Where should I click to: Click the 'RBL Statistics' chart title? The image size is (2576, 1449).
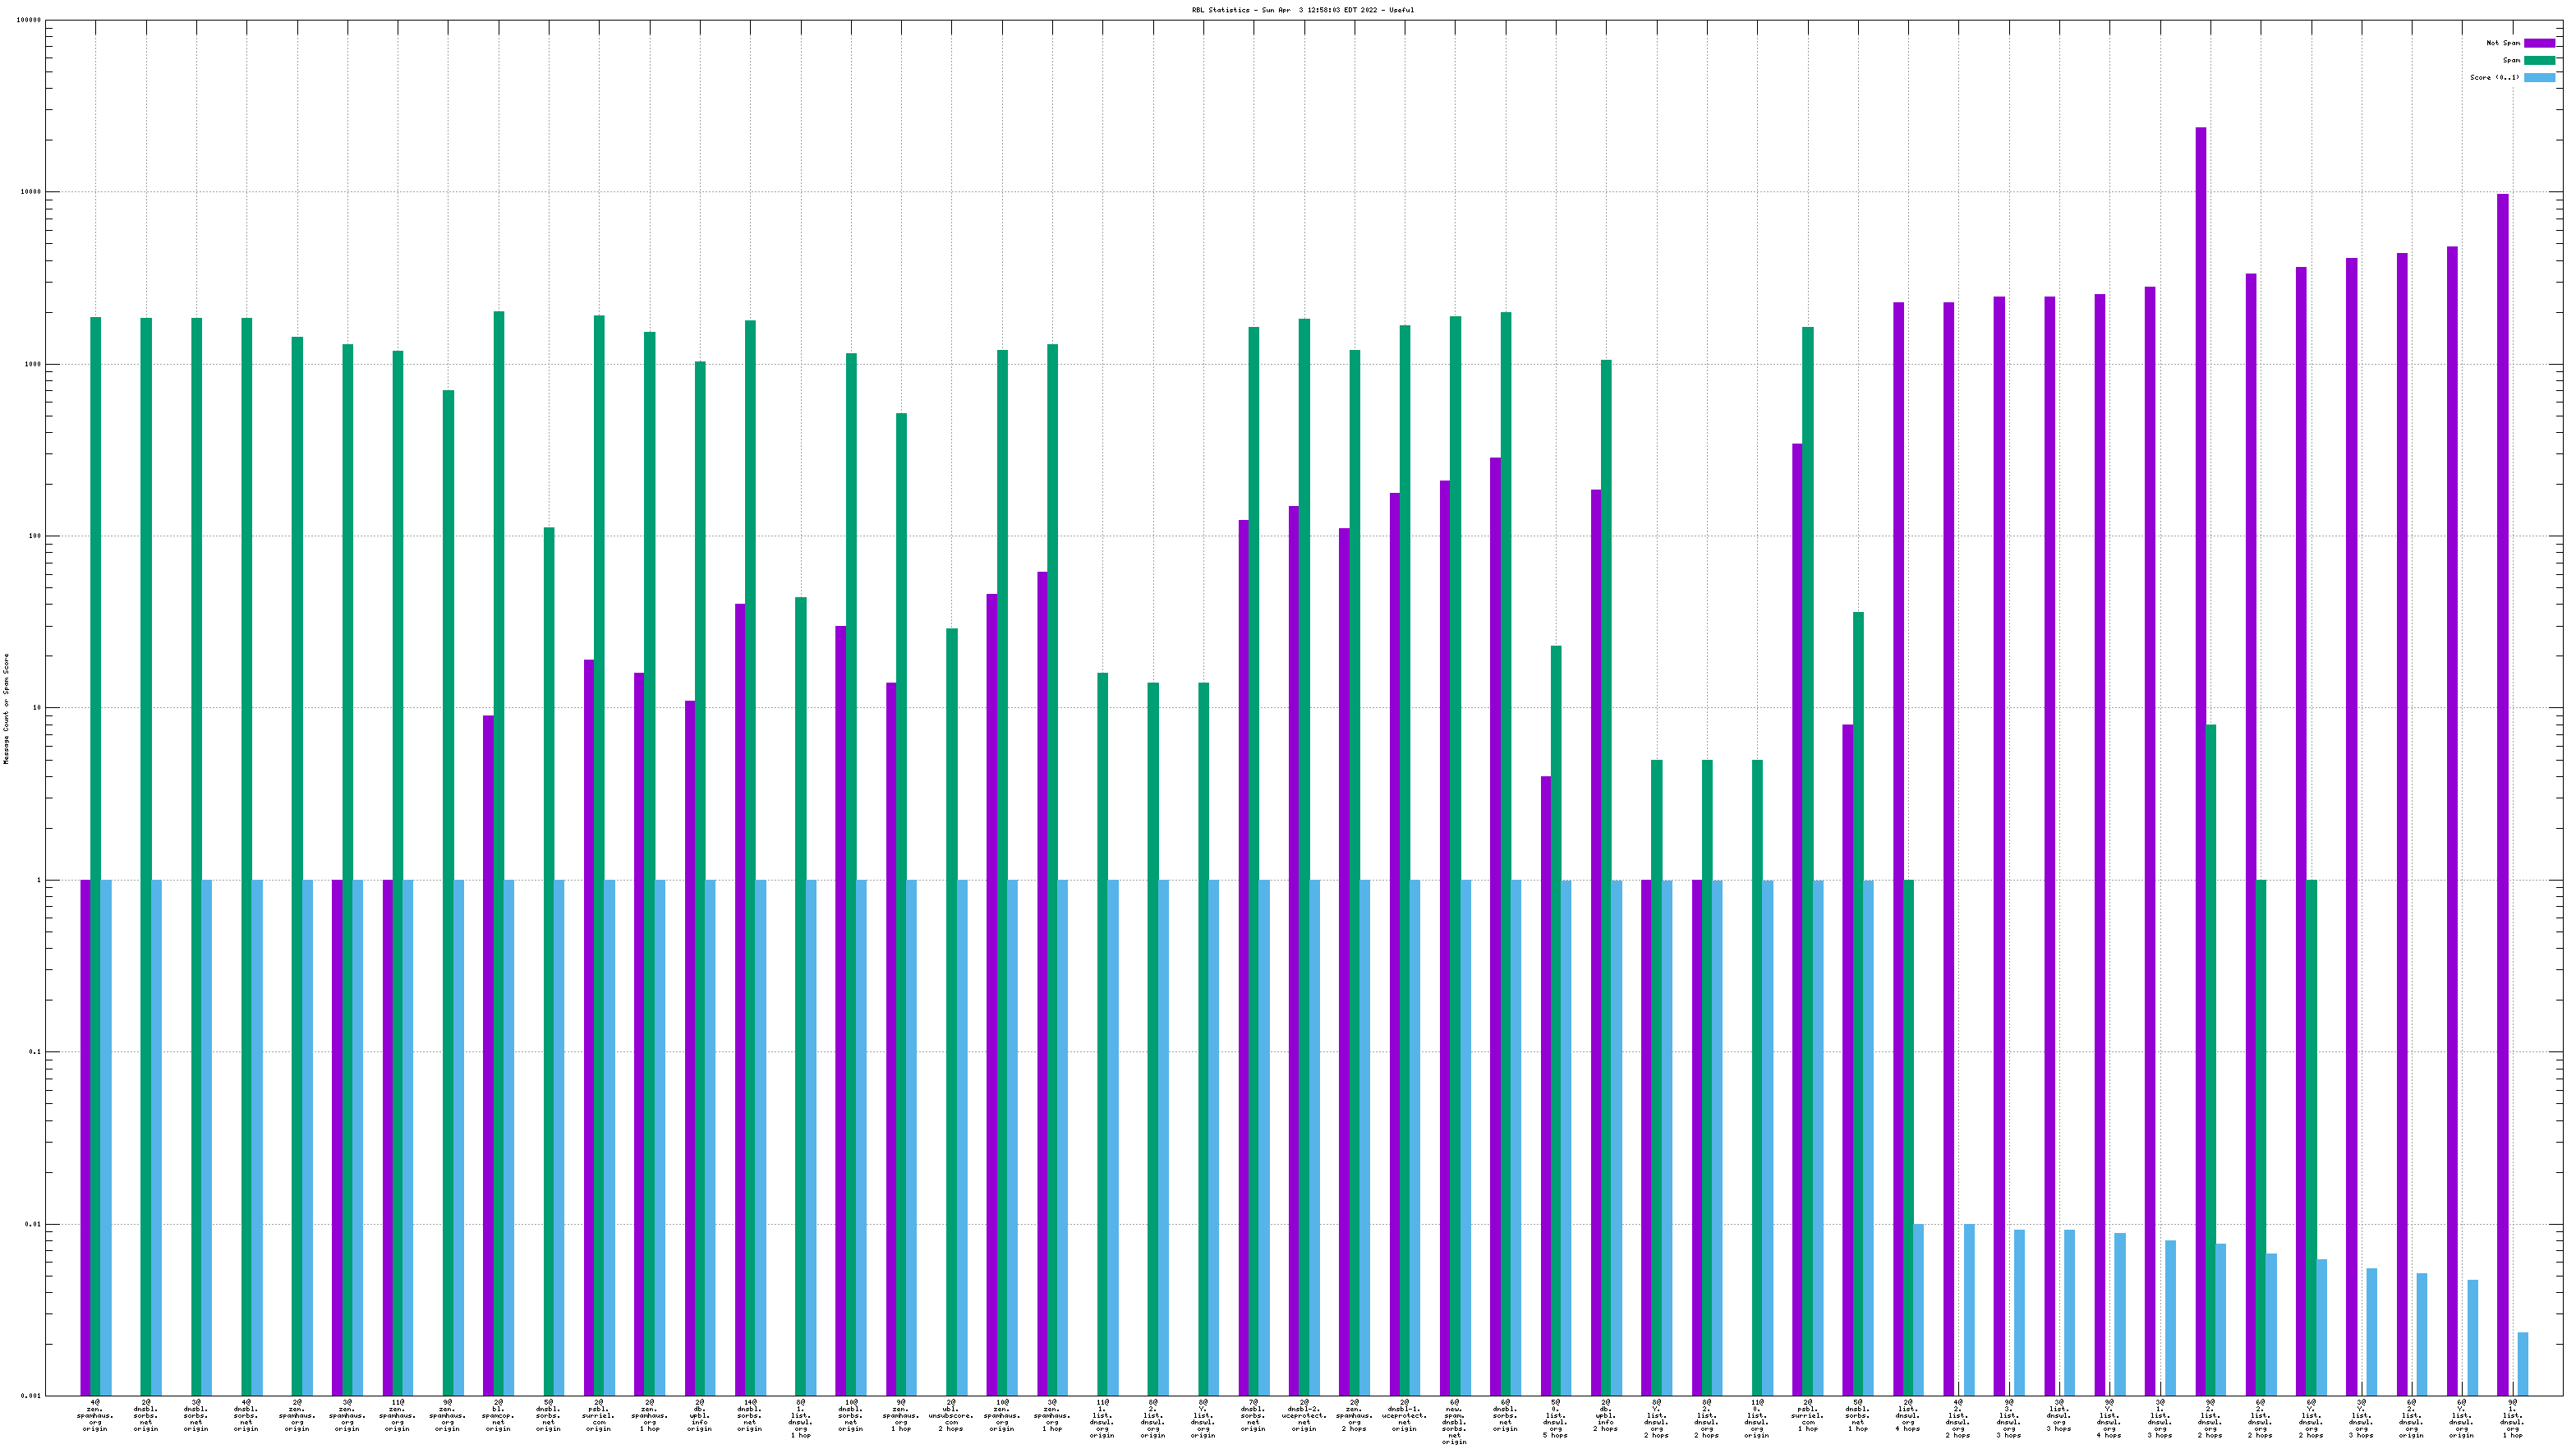tap(1302, 10)
